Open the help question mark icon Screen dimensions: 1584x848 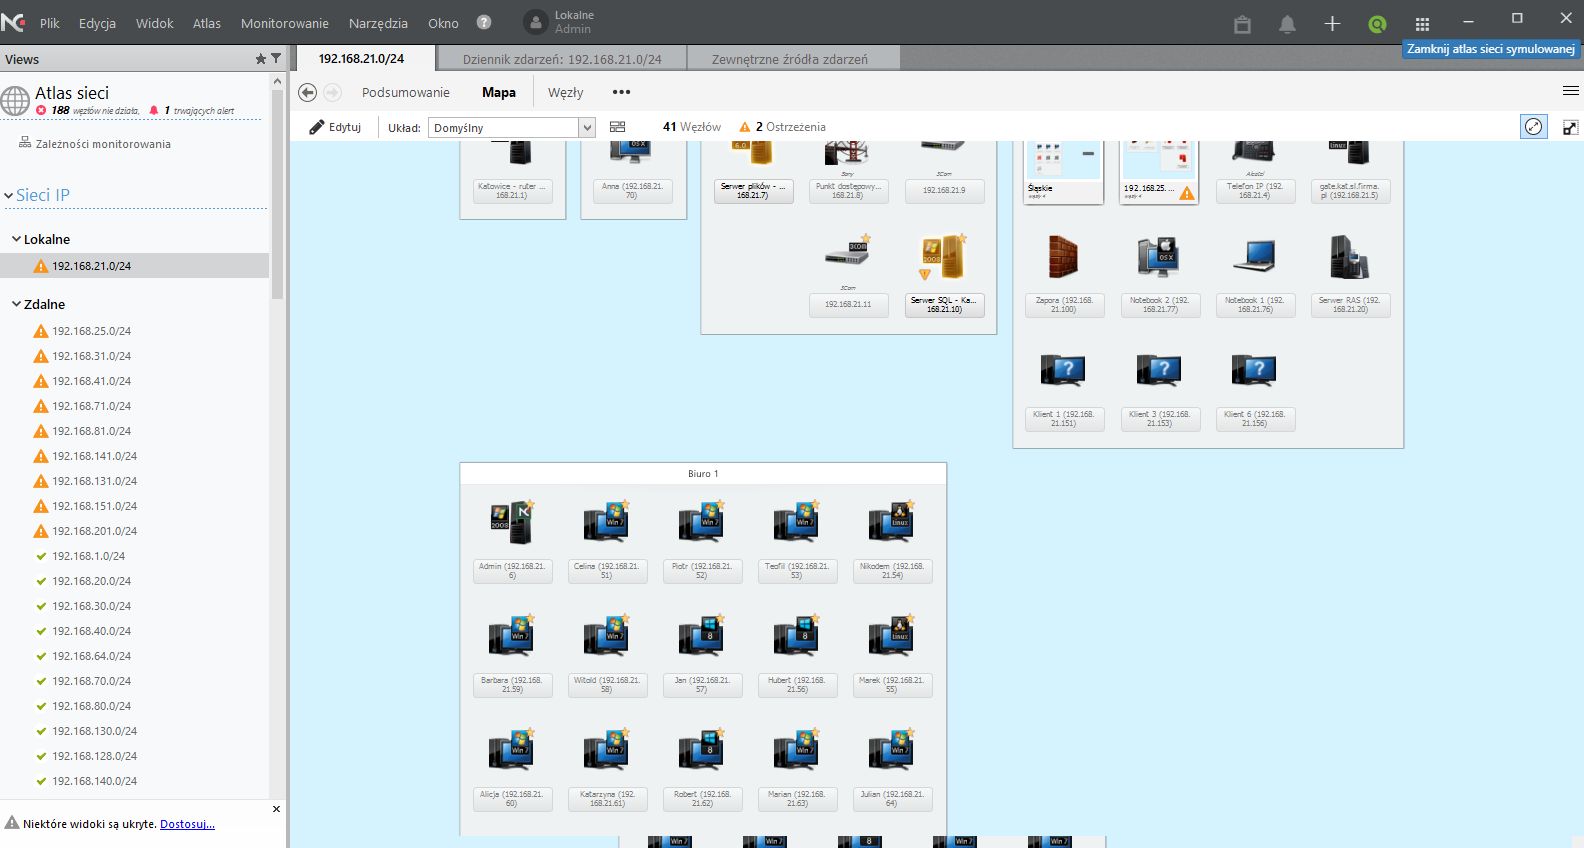[x=484, y=22]
